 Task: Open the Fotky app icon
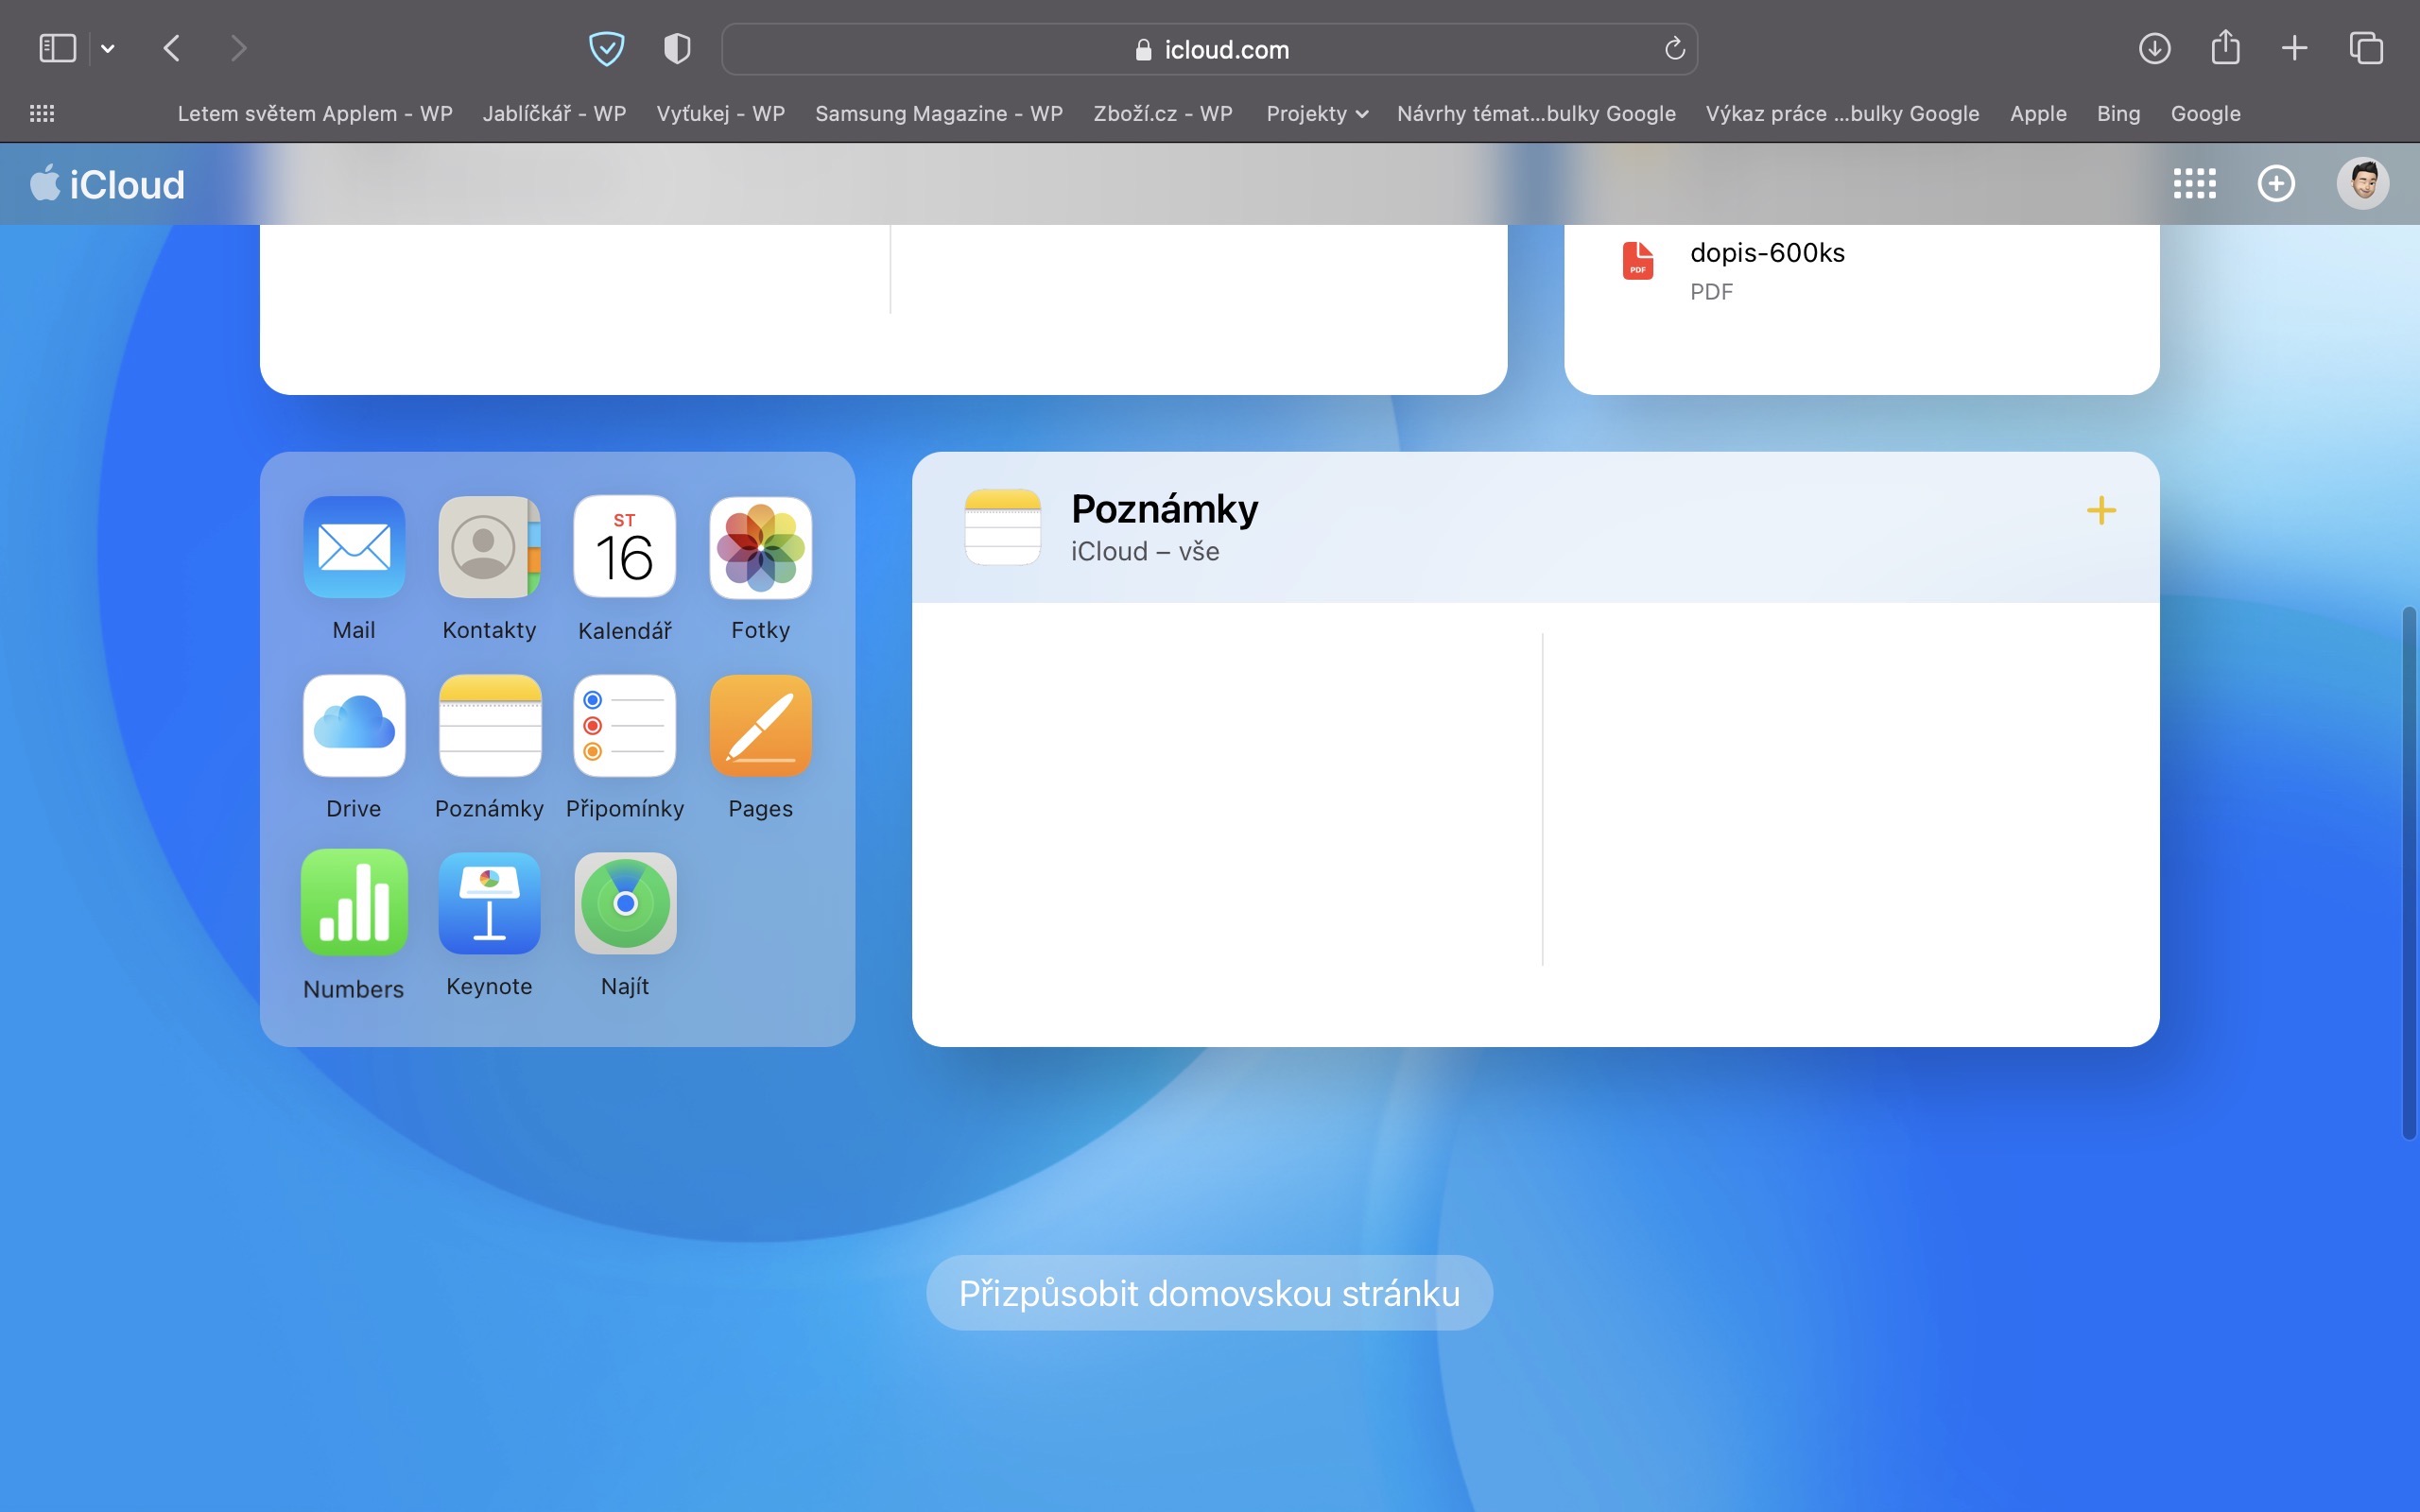pyautogui.click(x=760, y=547)
